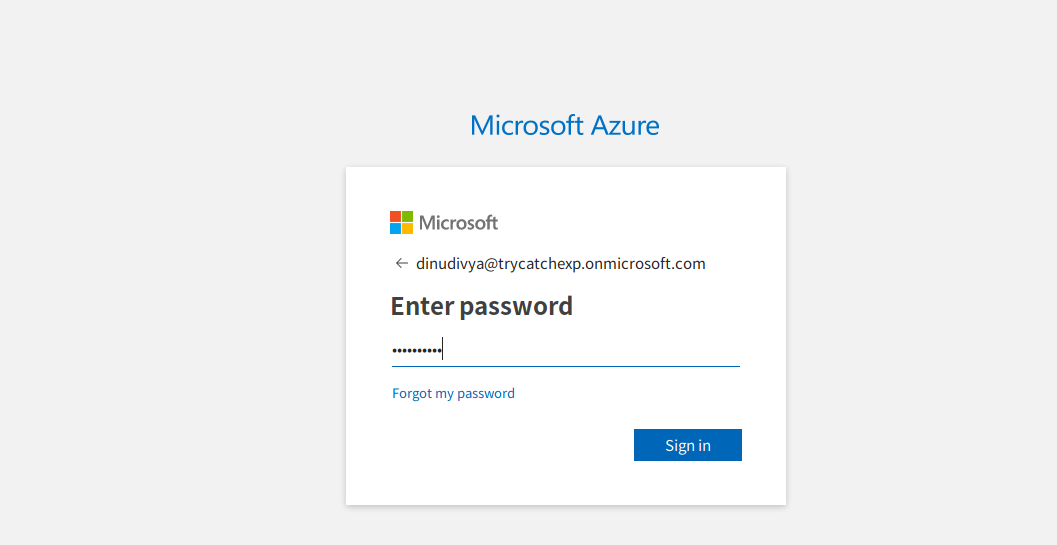Click the word Azure in page title
1057x545 pixels.
pos(625,125)
